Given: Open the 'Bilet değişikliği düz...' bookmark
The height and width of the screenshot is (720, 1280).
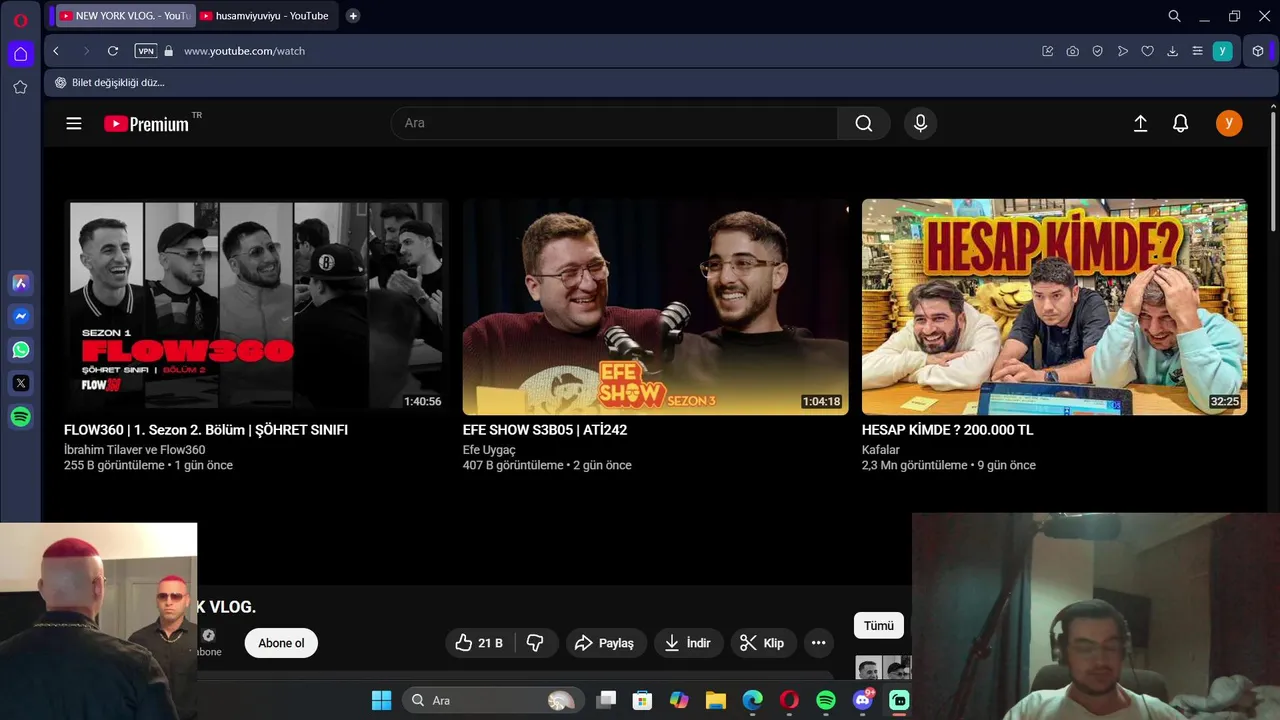Looking at the screenshot, I should (110, 83).
